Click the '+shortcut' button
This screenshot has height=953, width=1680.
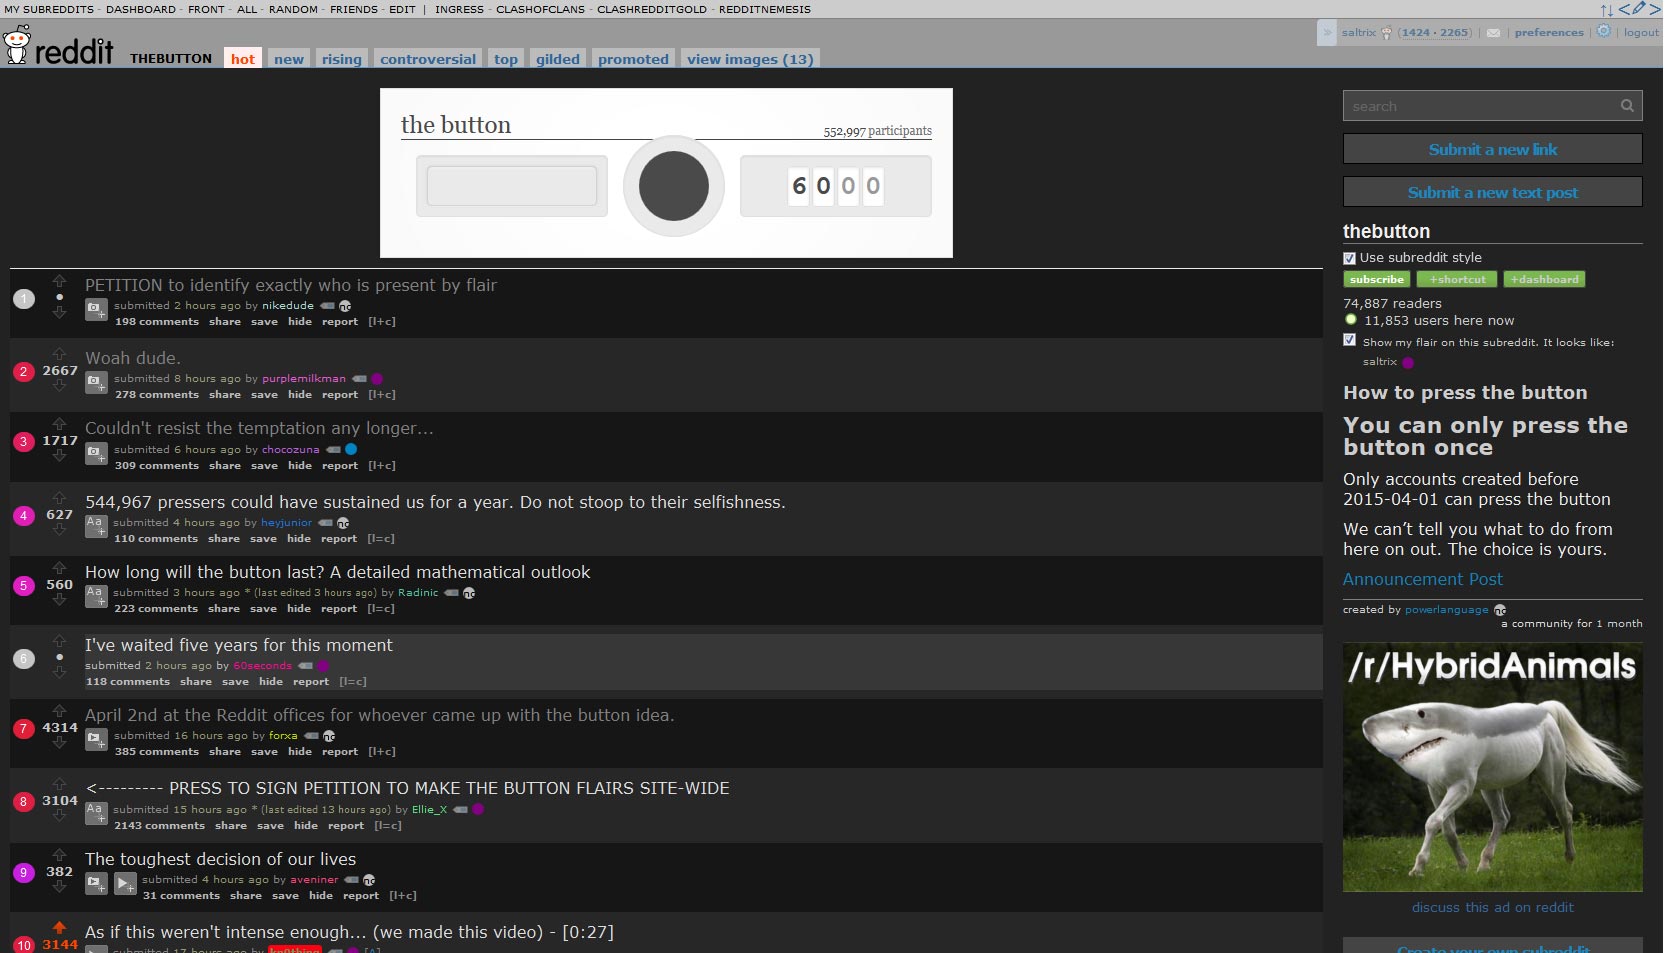point(1456,280)
